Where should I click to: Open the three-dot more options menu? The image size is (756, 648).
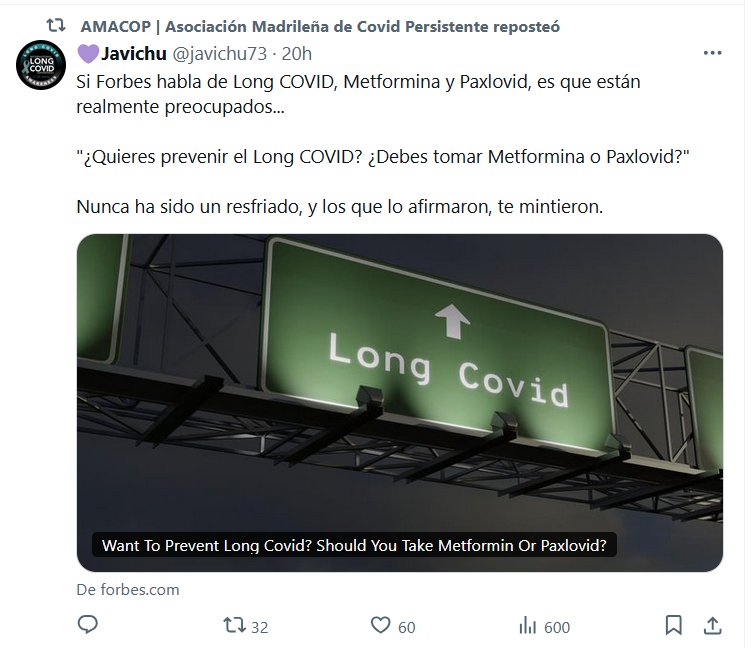point(712,53)
